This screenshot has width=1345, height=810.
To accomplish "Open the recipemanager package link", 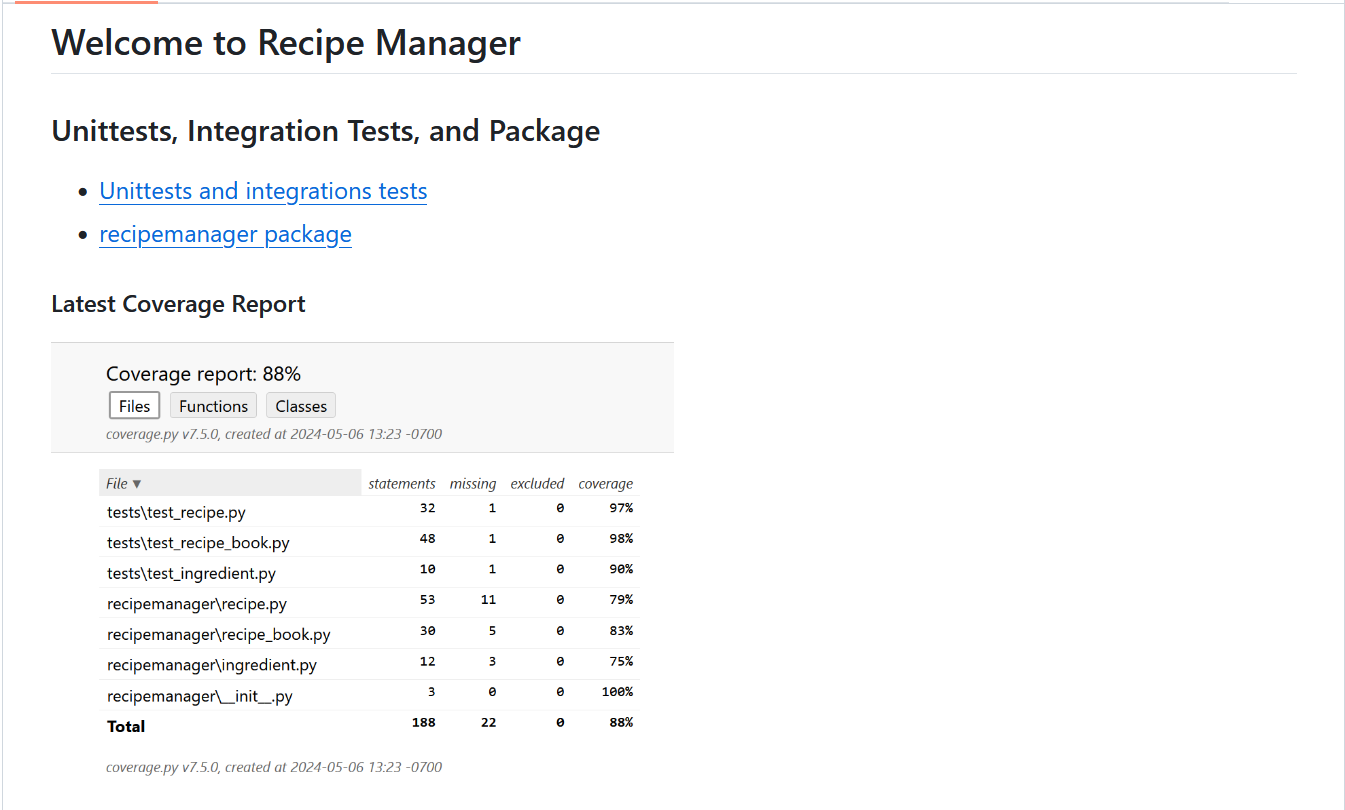I will tap(225, 234).
